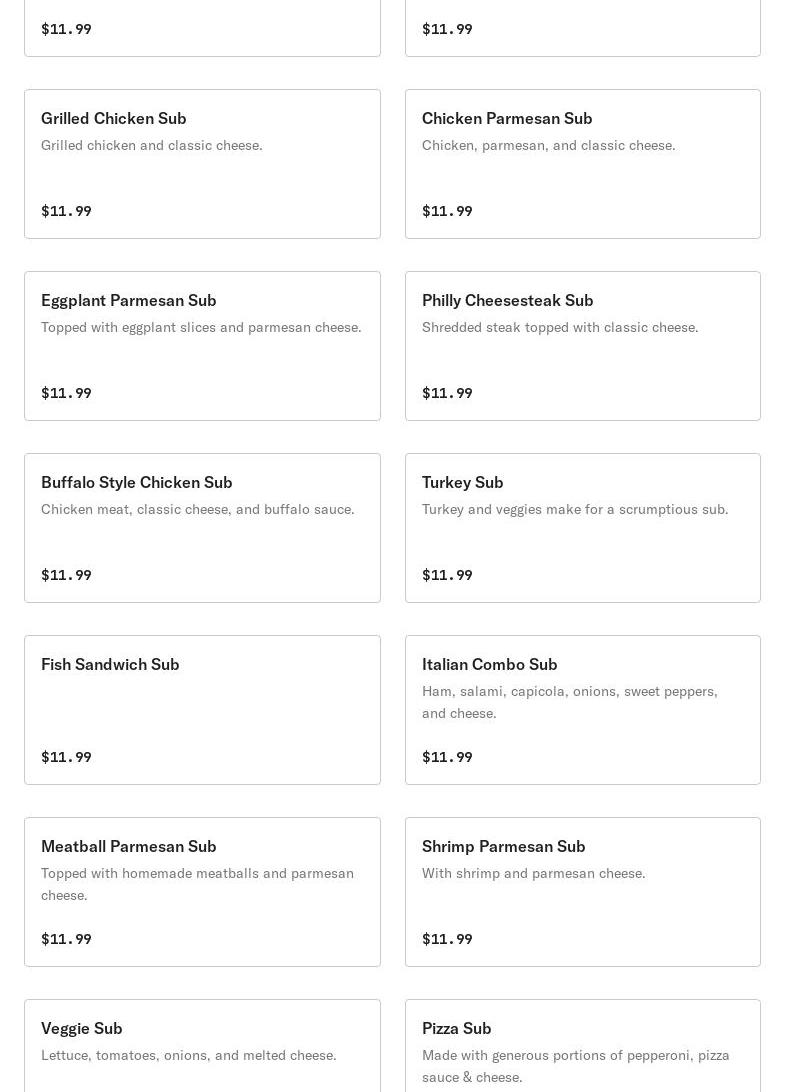Click the Philly Cheesesteak Sub description
785x1092 pixels.
[560, 327]
